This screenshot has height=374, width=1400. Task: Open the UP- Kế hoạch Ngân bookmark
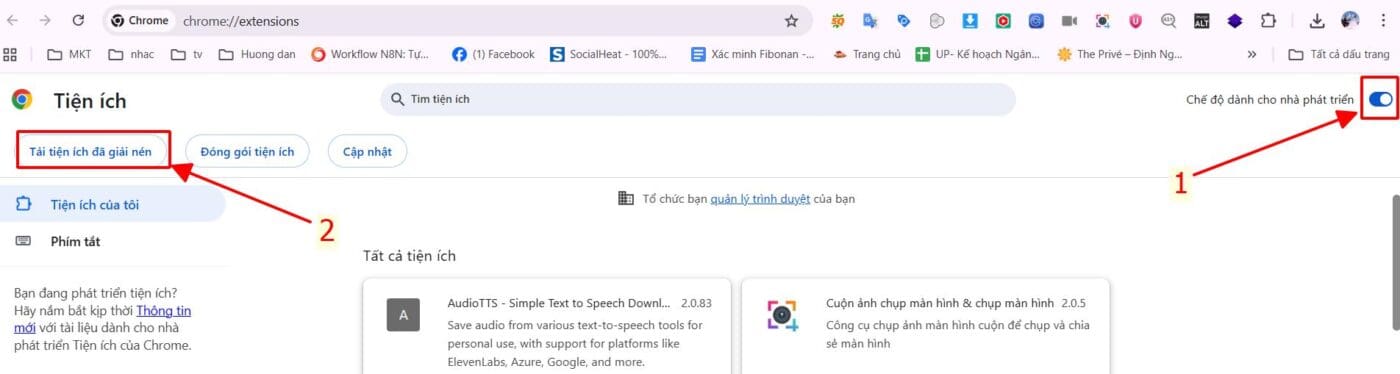tap(979, 54)
